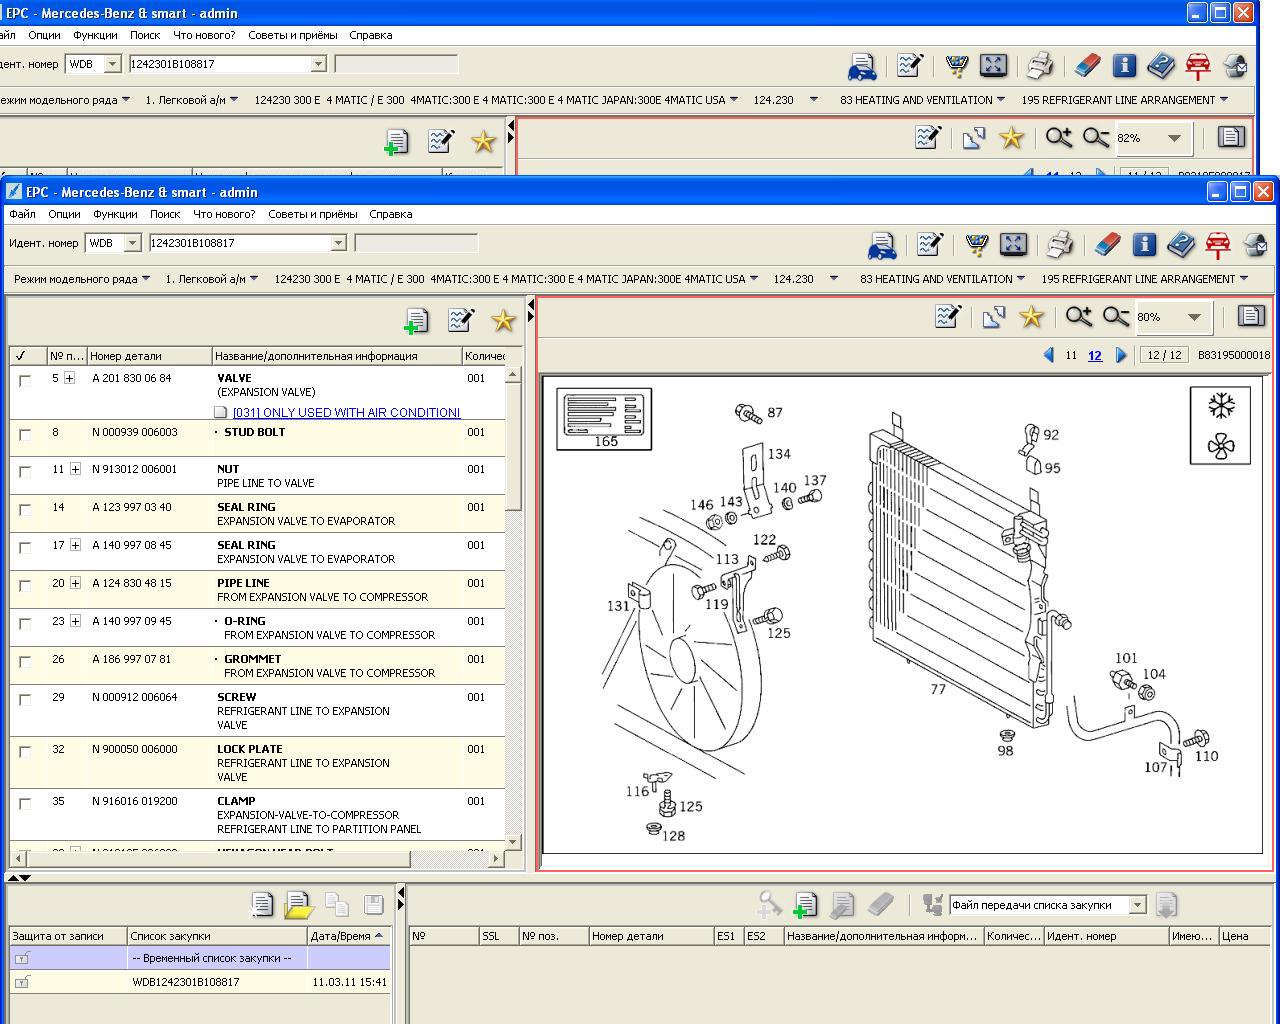Open the Файл menu in front window
The image size is (1280, 1024).
click(x=22, y=214)
